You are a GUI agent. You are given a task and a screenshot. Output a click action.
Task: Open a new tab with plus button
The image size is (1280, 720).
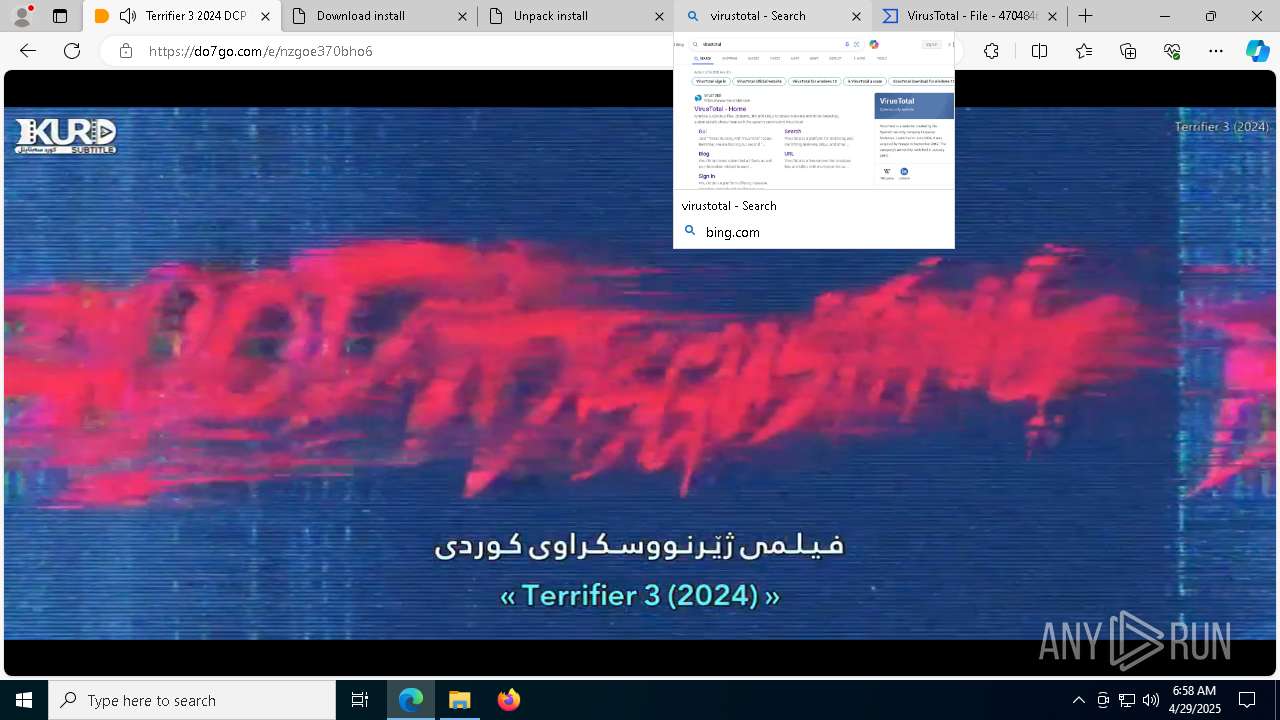(1085, 16)
